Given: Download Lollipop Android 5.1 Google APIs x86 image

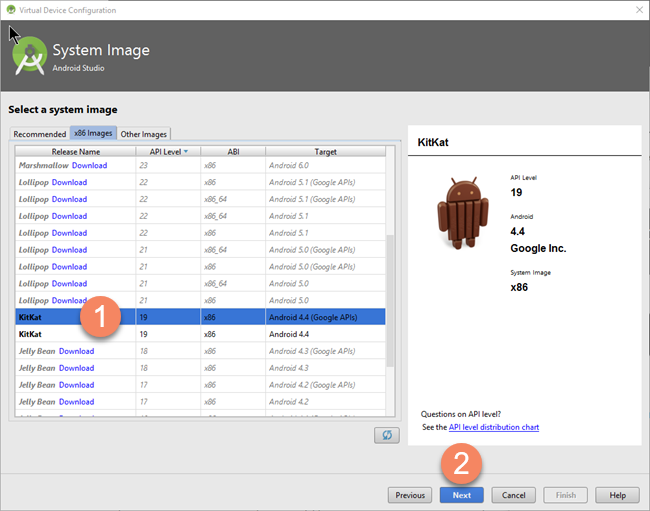Looking at the screenshot, I should (x=69, y=182).
